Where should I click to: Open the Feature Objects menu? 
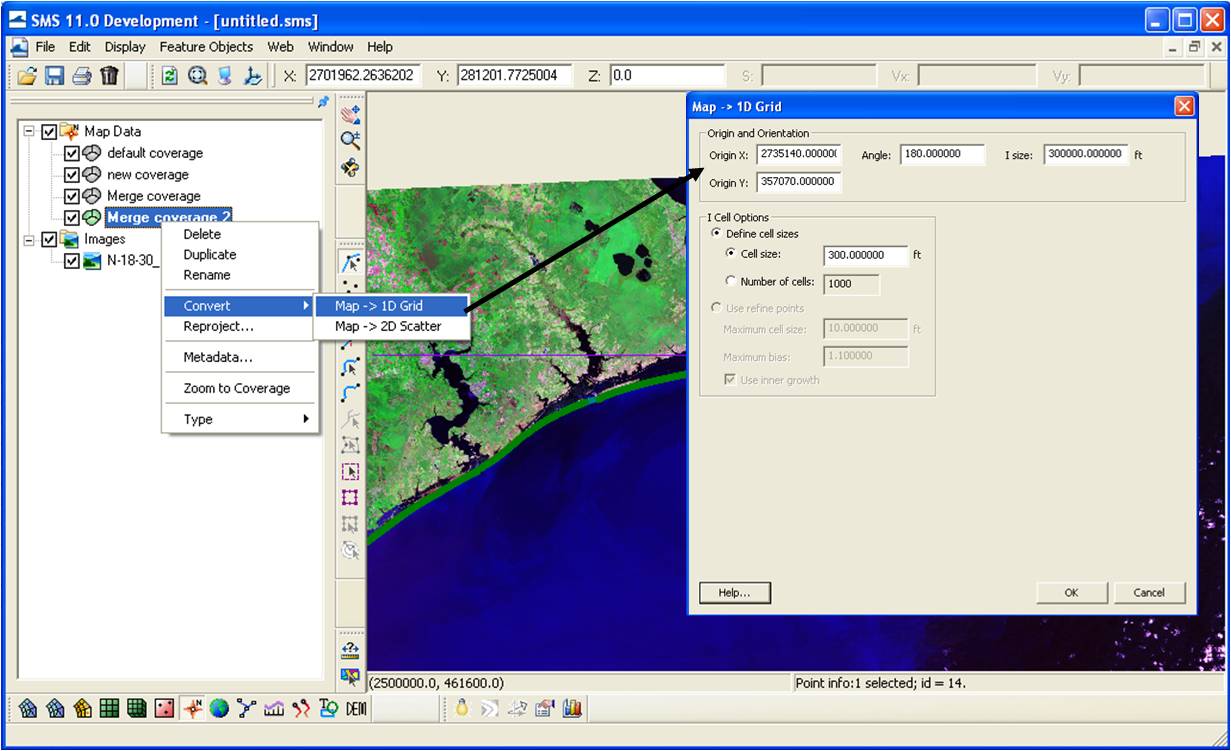tap(206, 46)
